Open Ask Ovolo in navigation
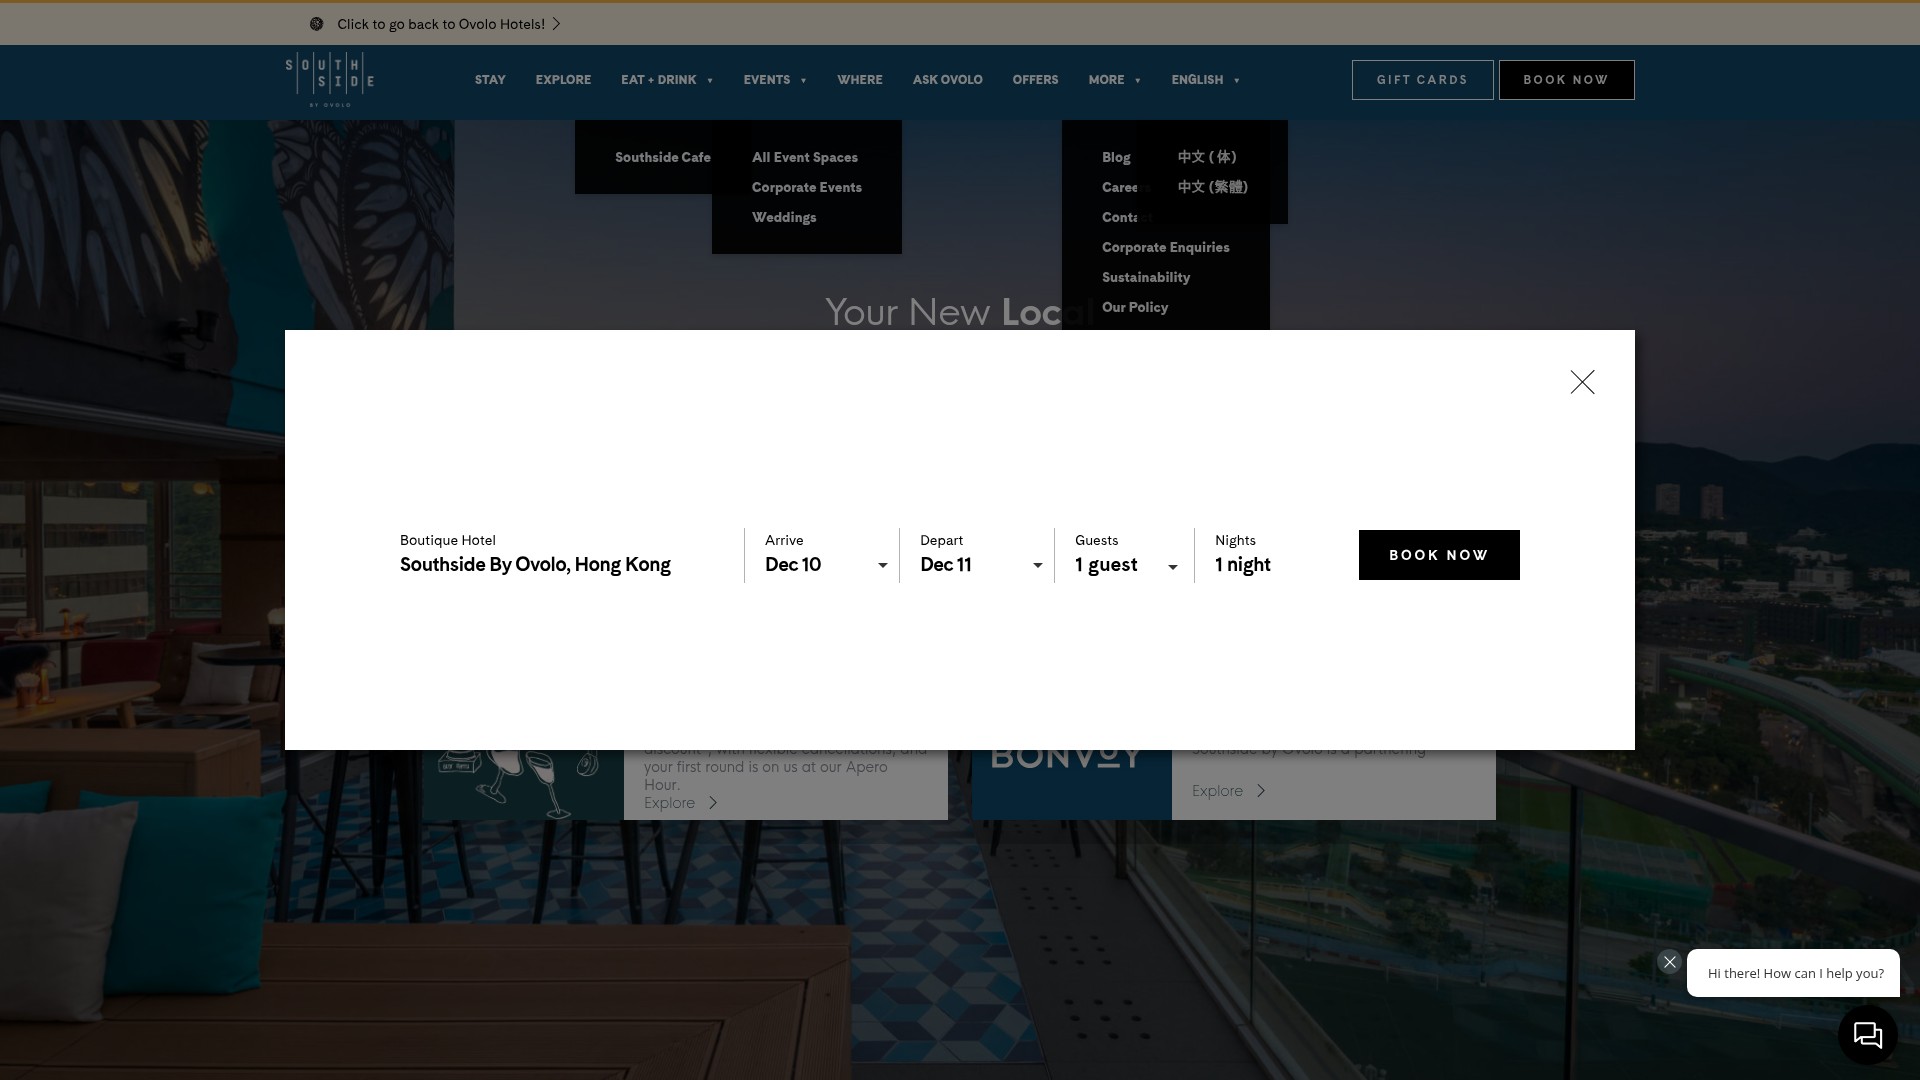The height and width of the screenshot is (1080, 1920). pos(947,80)
